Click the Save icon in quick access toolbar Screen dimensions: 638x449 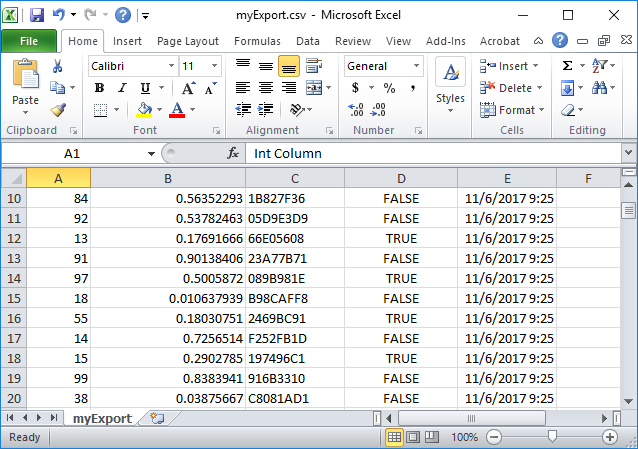click(x=37, y=15)
